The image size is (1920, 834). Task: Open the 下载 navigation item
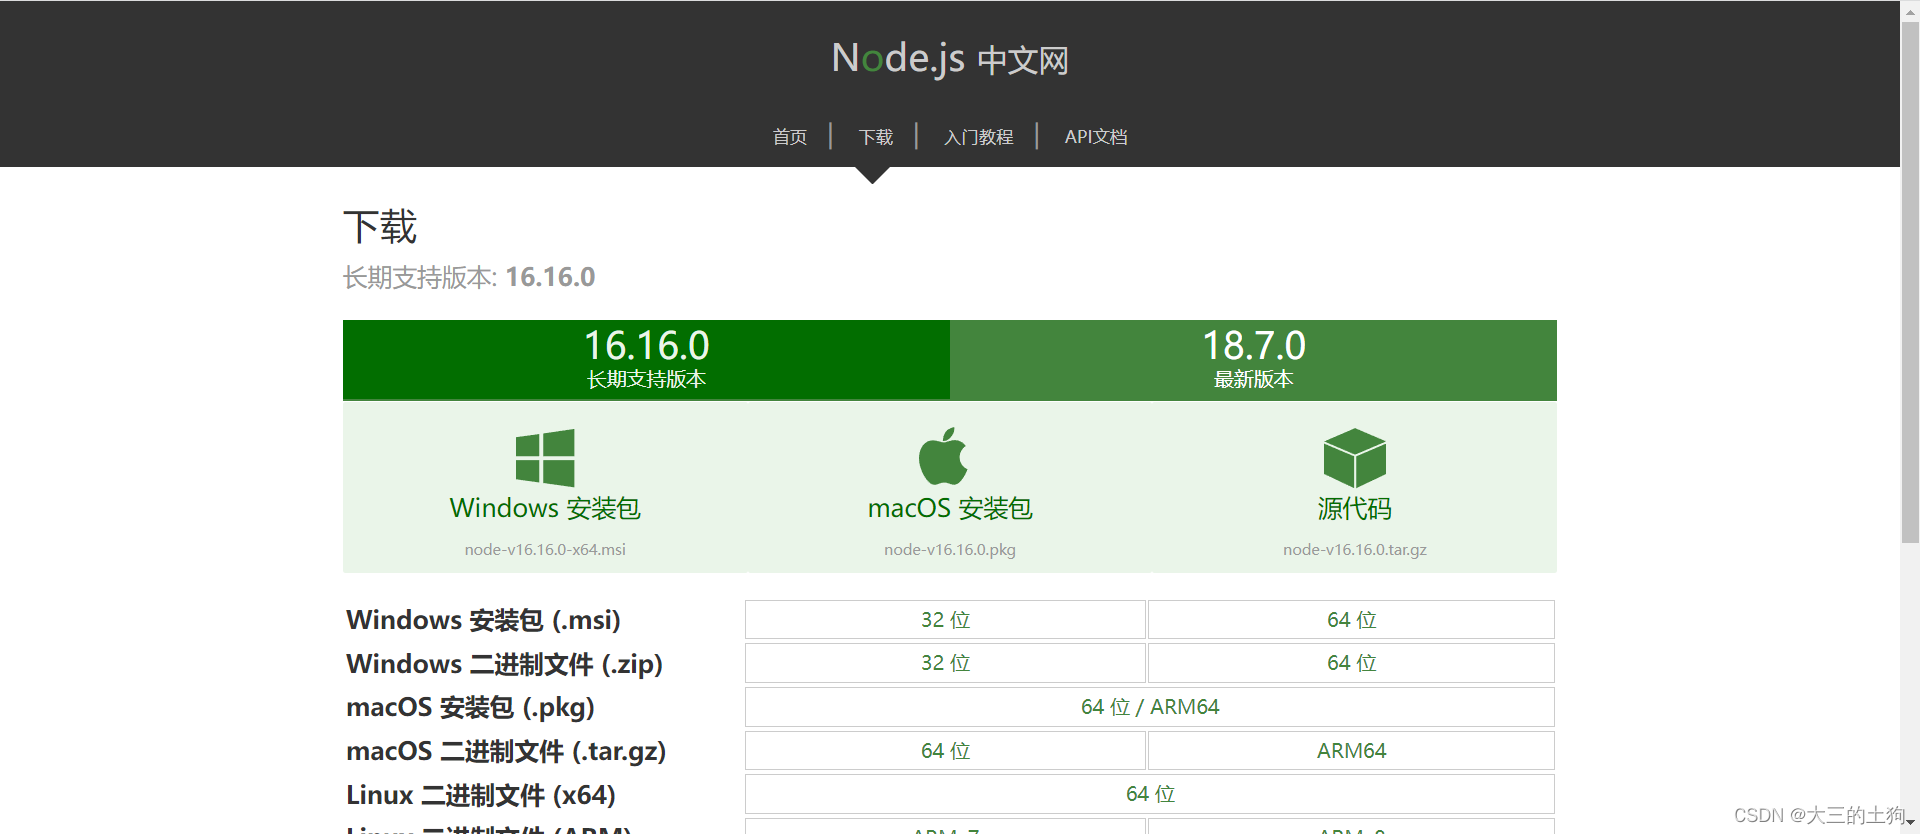tap(876, 137)
